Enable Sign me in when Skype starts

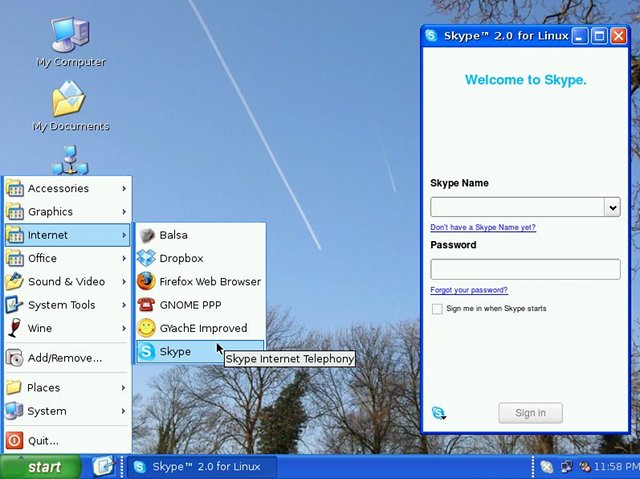tap(437, 309)
